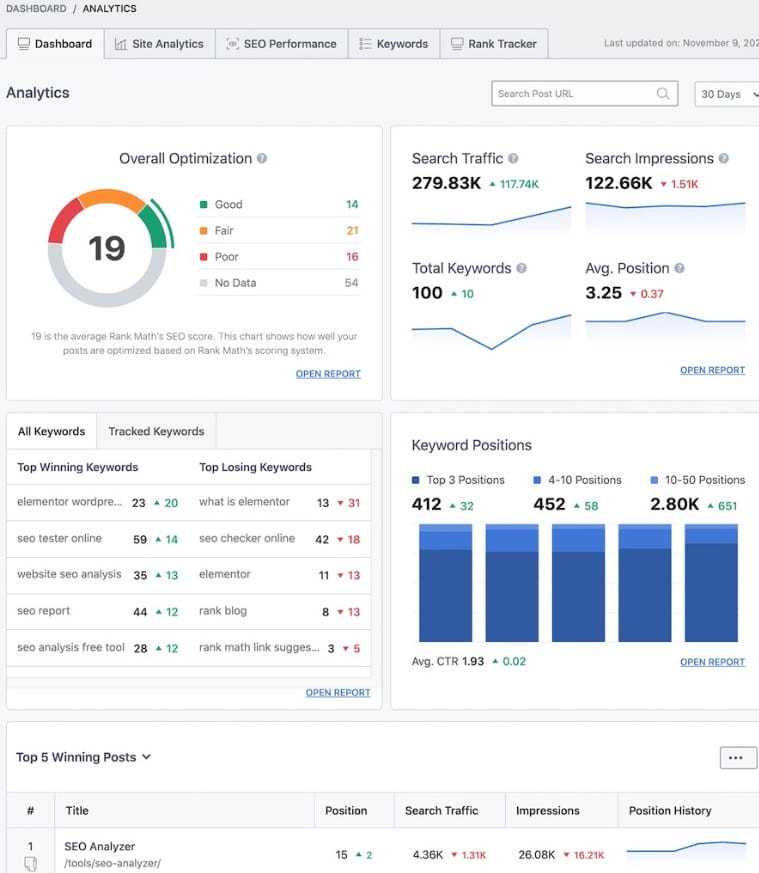Click the magnifier icon in the search box
This screenshot has width=759, height=873.
(663, 94)
